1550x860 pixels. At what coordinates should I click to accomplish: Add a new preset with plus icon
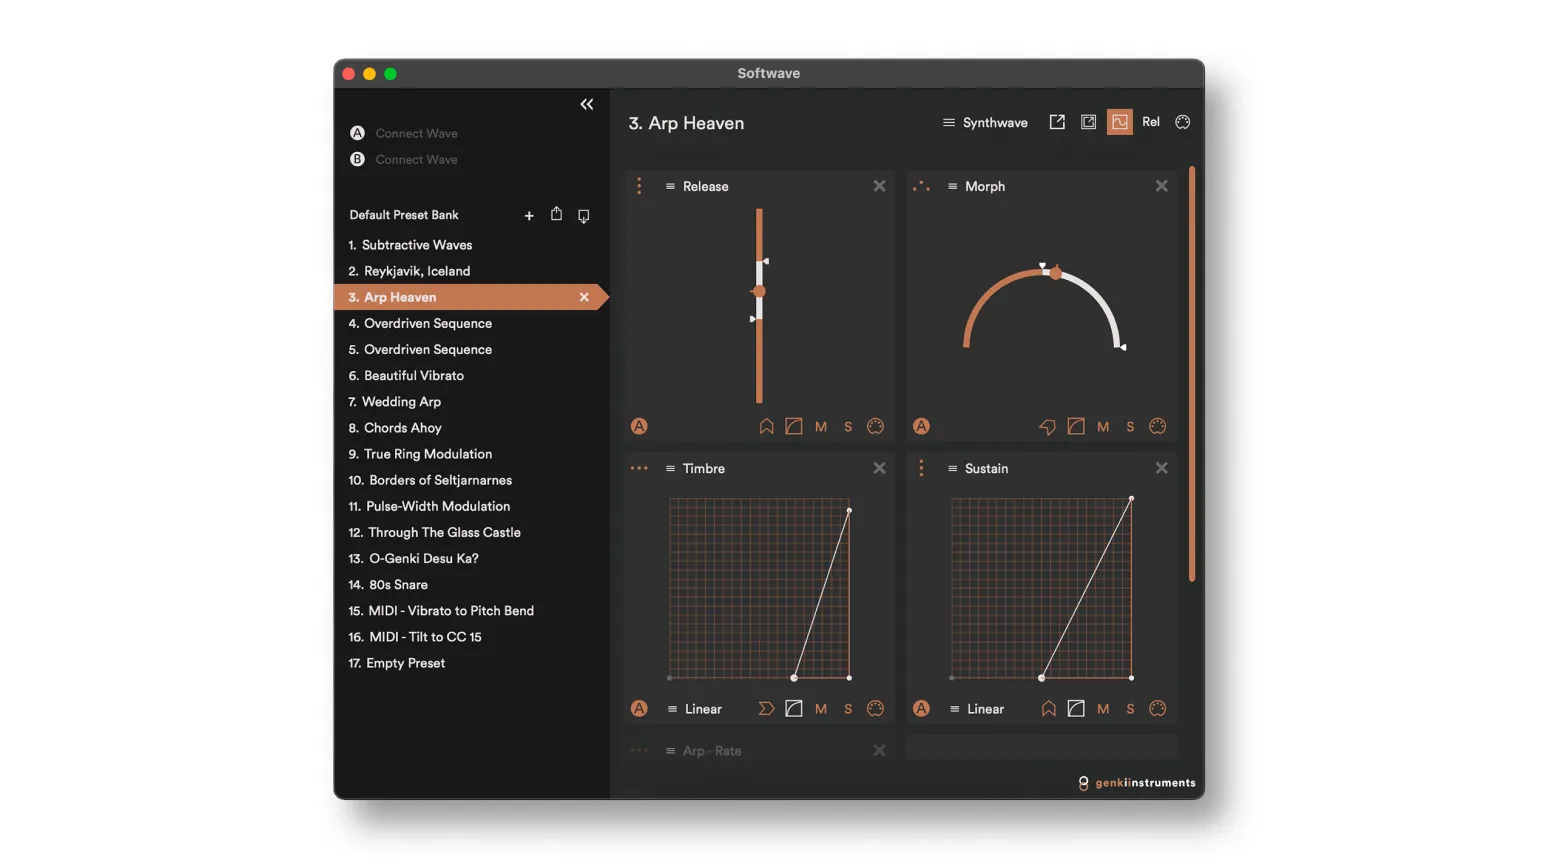(x=529, y=215)
